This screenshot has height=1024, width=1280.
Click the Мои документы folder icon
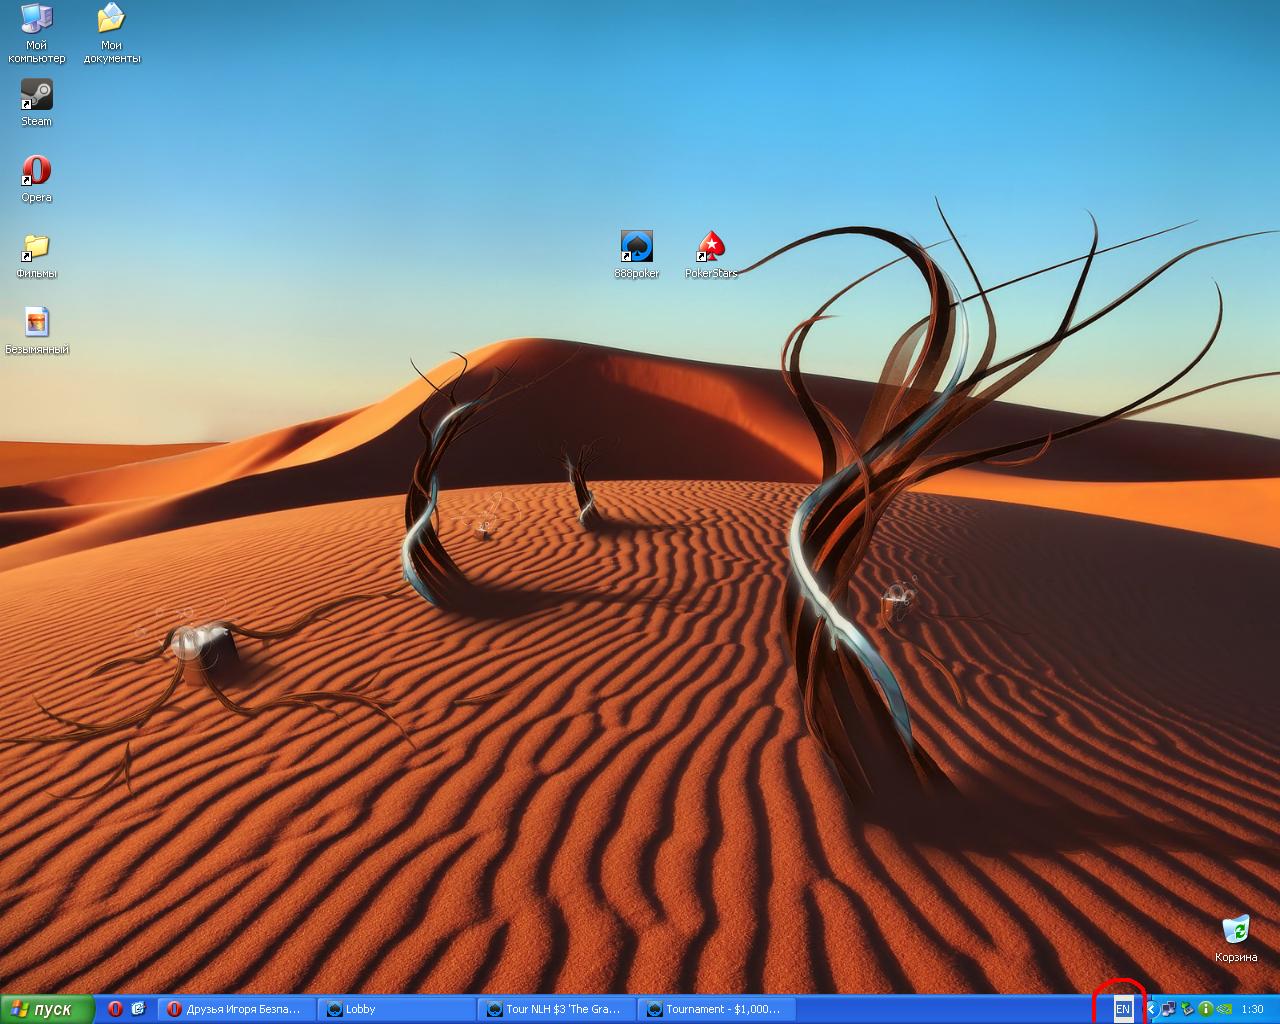coord(111,20)
